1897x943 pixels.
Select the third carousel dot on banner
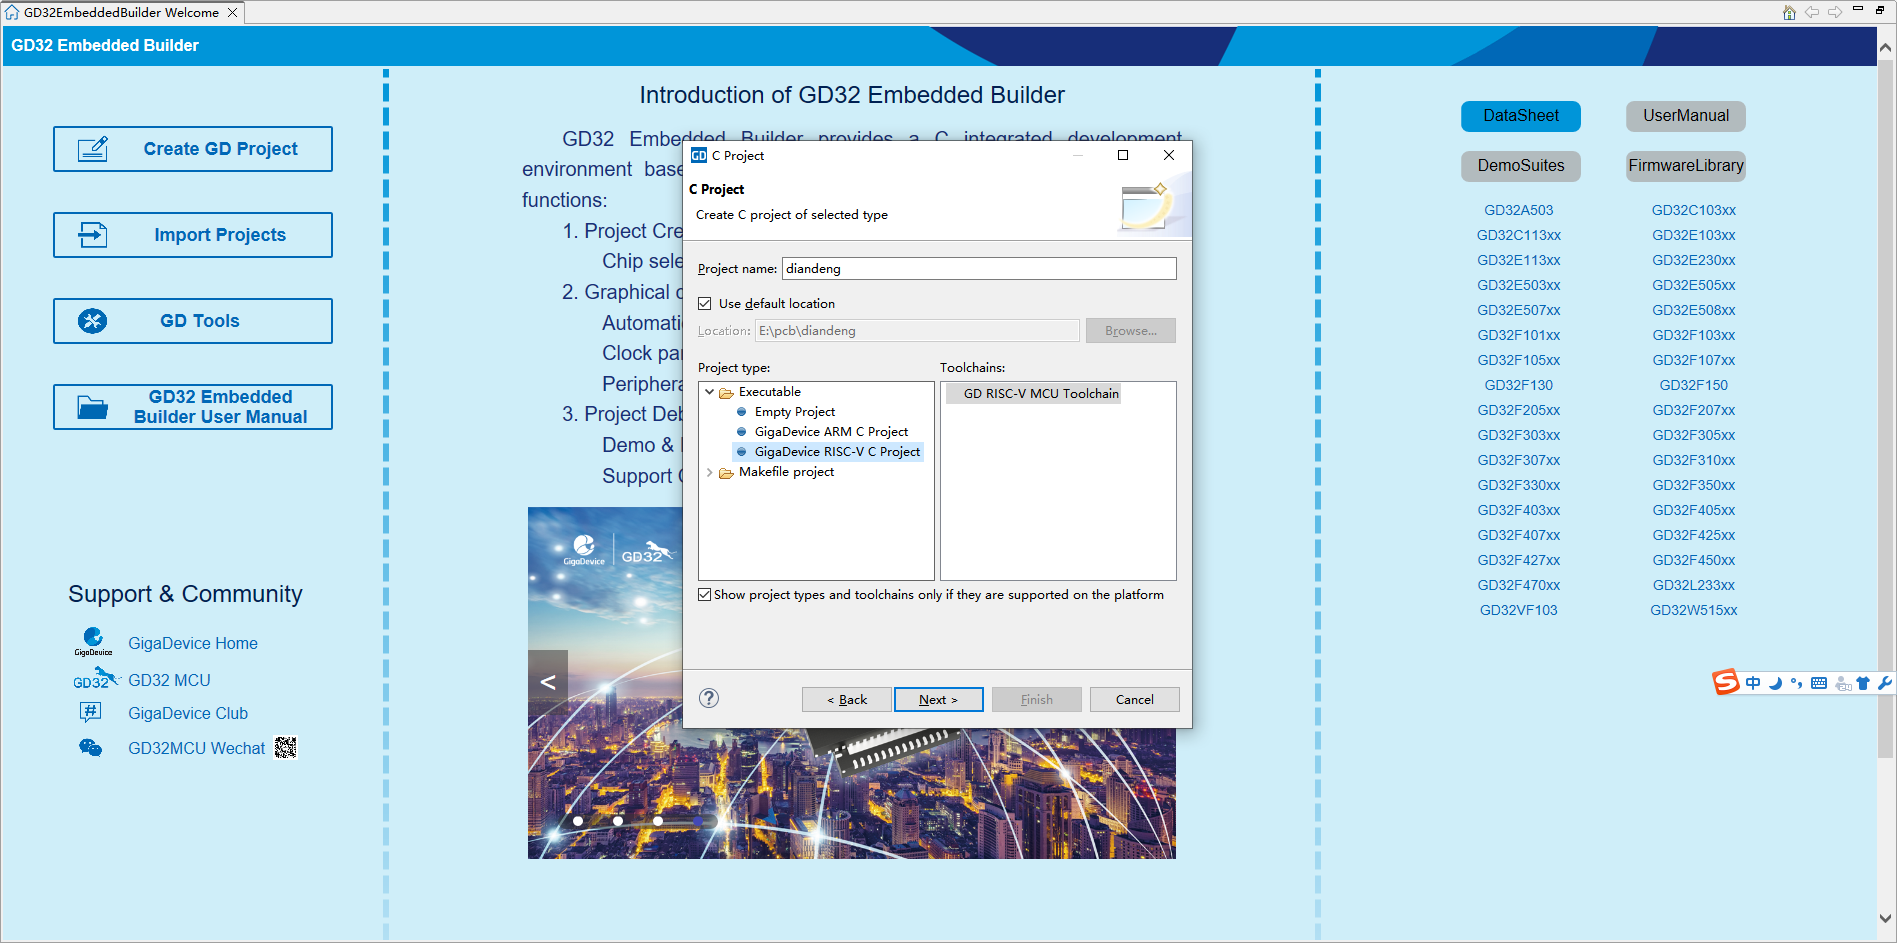(658, 821)
